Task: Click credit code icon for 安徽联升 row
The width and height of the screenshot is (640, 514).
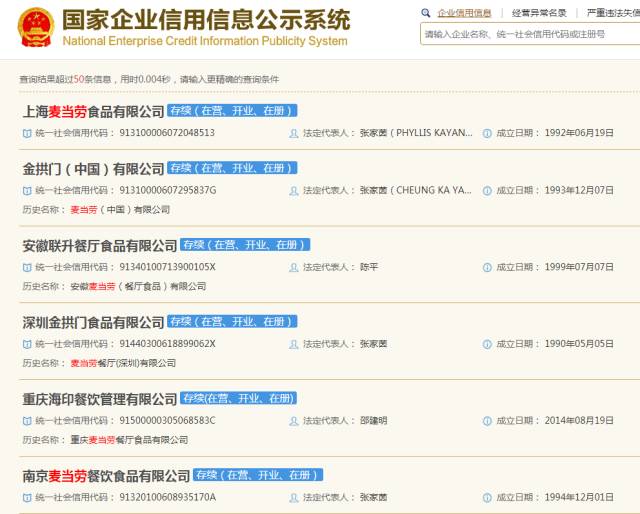Action: [x=27, y=267]
